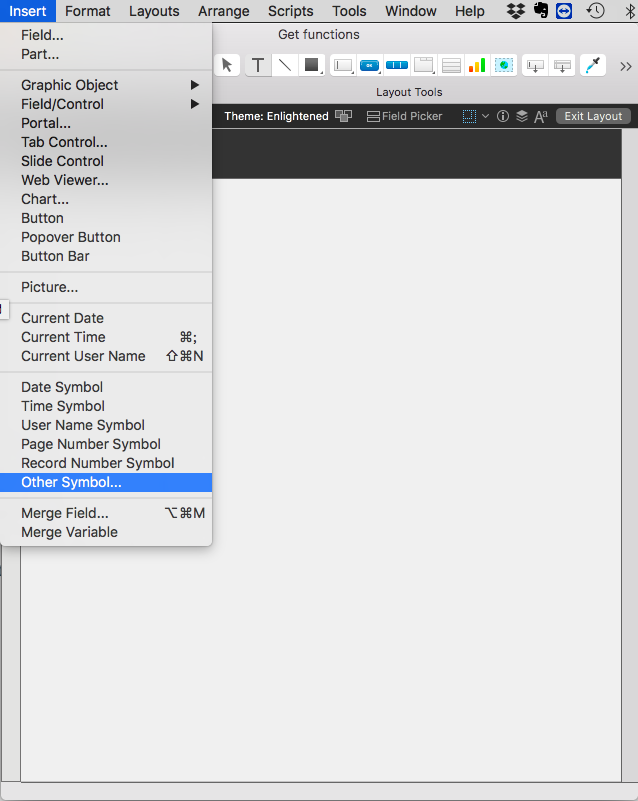Open the Help menu
Image resolution: width=638 pixels, height=801 pixels.
point(470,11)
